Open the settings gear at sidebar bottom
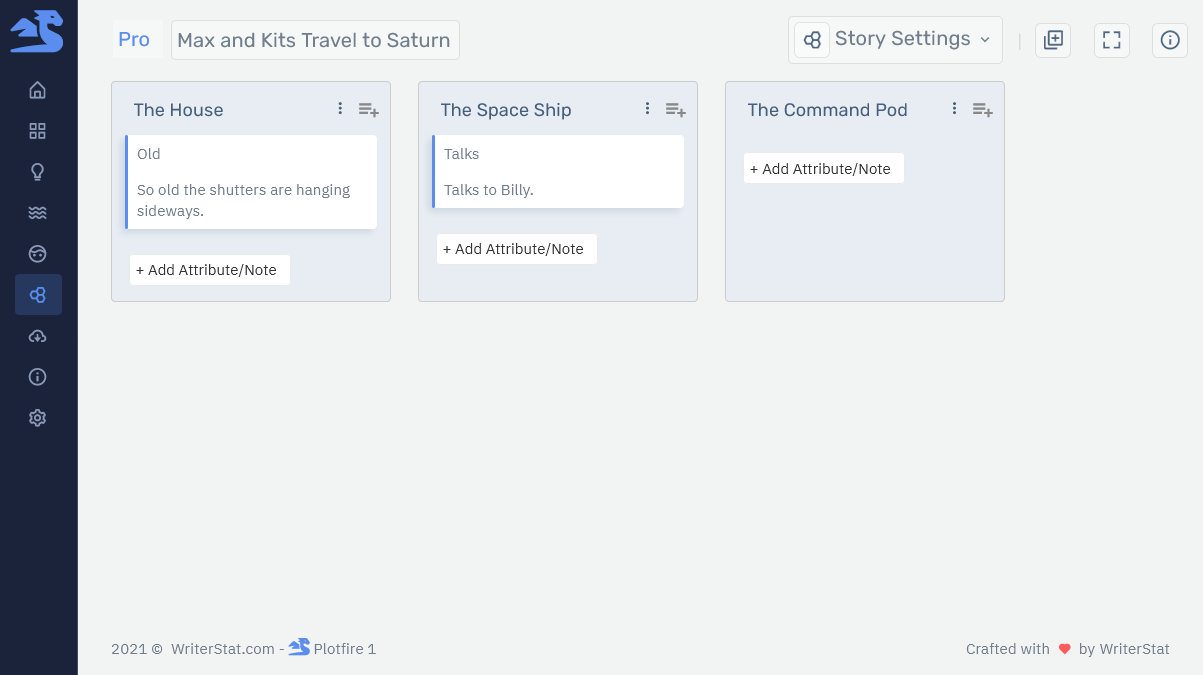 click(38, 417)
